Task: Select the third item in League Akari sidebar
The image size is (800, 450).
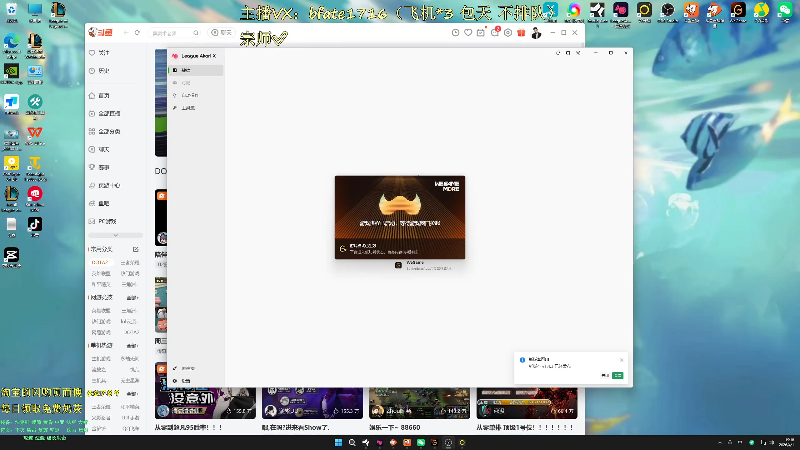Action: pos(196,95)
